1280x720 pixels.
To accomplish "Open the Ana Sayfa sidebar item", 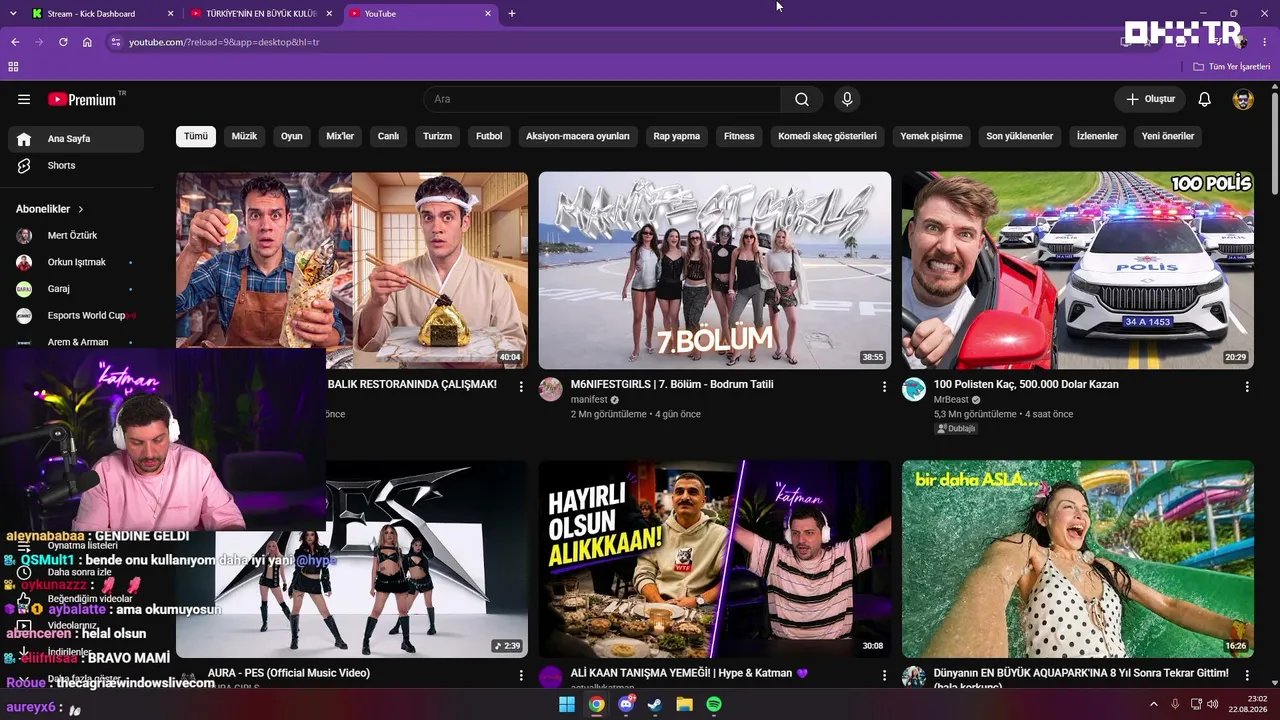I will [76, 139].
